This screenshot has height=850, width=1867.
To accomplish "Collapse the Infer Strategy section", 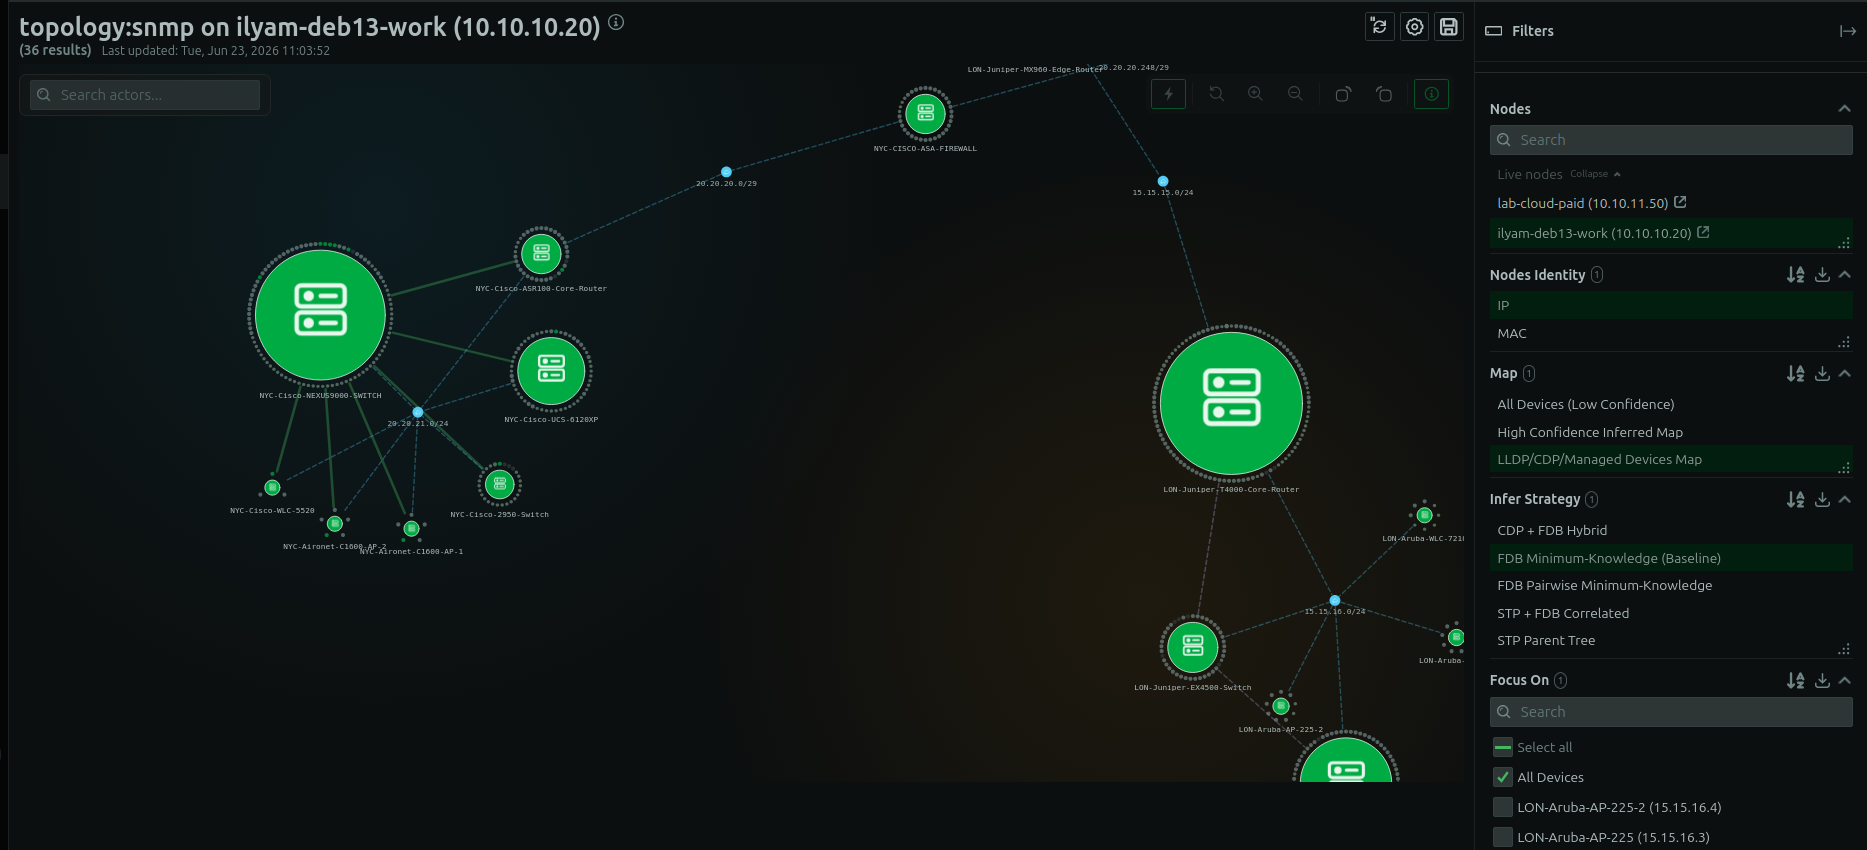I will [1844, 499].
